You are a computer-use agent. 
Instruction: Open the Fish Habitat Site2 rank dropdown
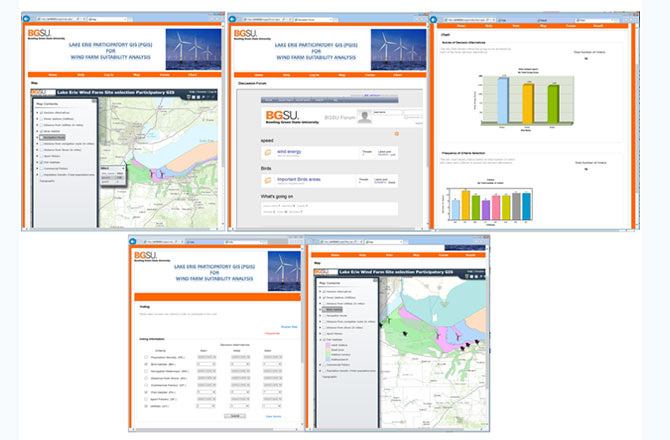coord(239,391)
